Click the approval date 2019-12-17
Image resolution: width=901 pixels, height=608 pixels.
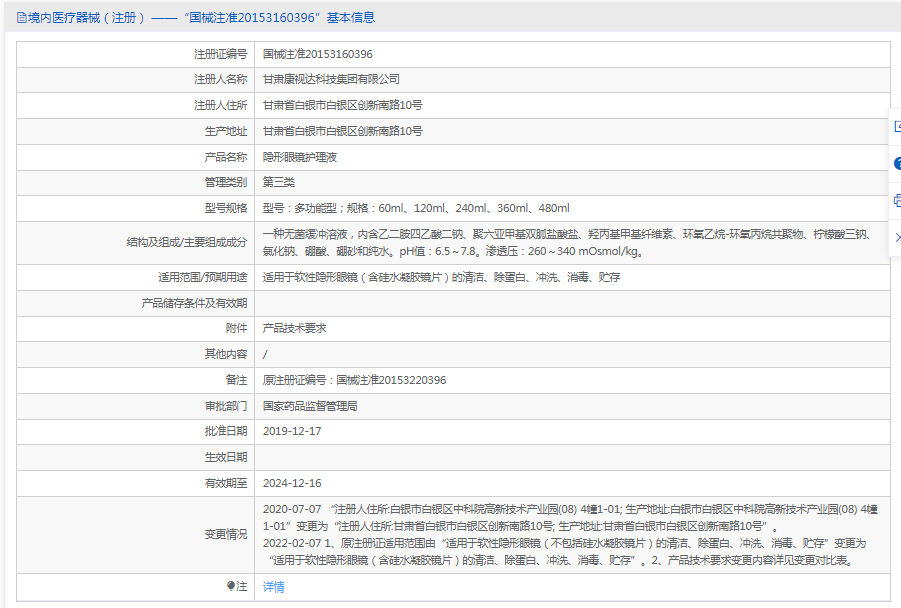[x=292, y=431]
